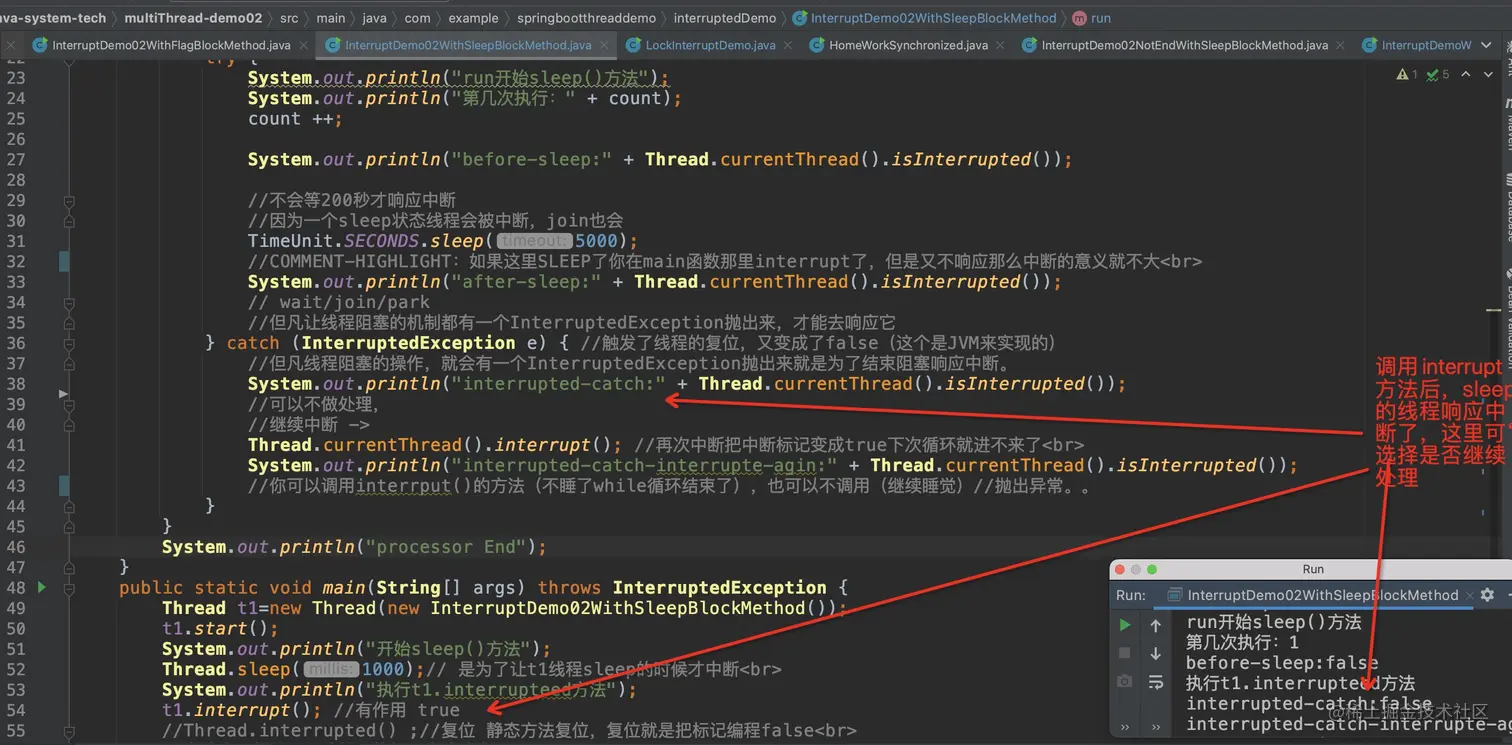This screenshot has width=1512, height=745.
Task: Click the run method in breadcrumb
Action: [x=1092, y=18]
